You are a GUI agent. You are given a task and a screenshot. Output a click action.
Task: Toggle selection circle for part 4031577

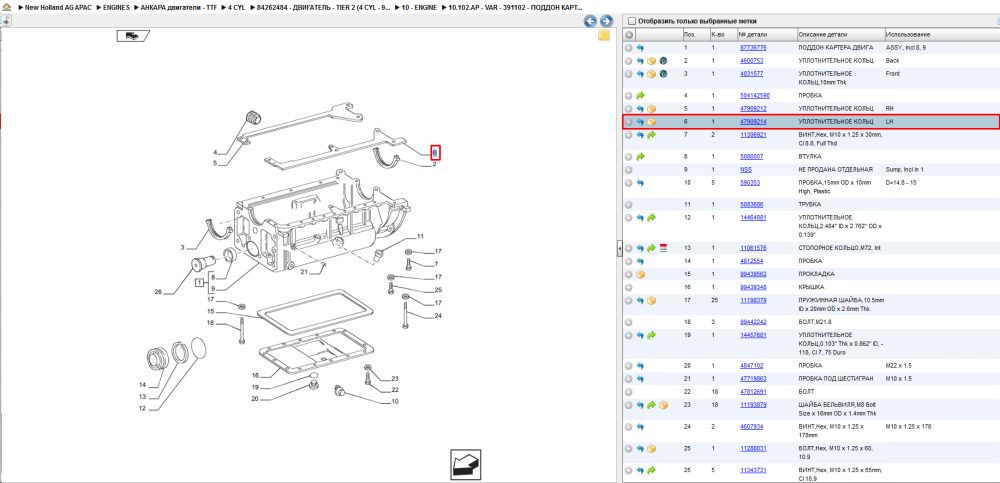pos(629,74)
